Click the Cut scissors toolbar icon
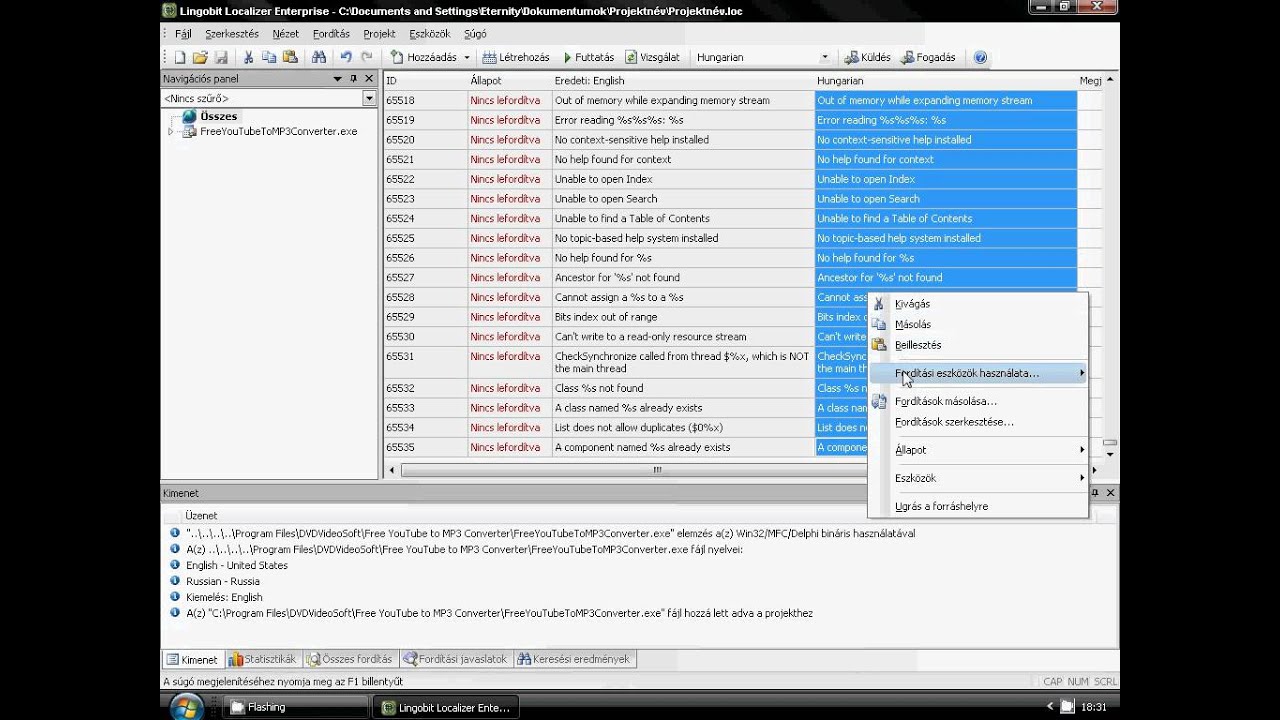Image resolution: width=1280 pixels, height=720 pixels. pyautogui.click(x=248, y=58)
